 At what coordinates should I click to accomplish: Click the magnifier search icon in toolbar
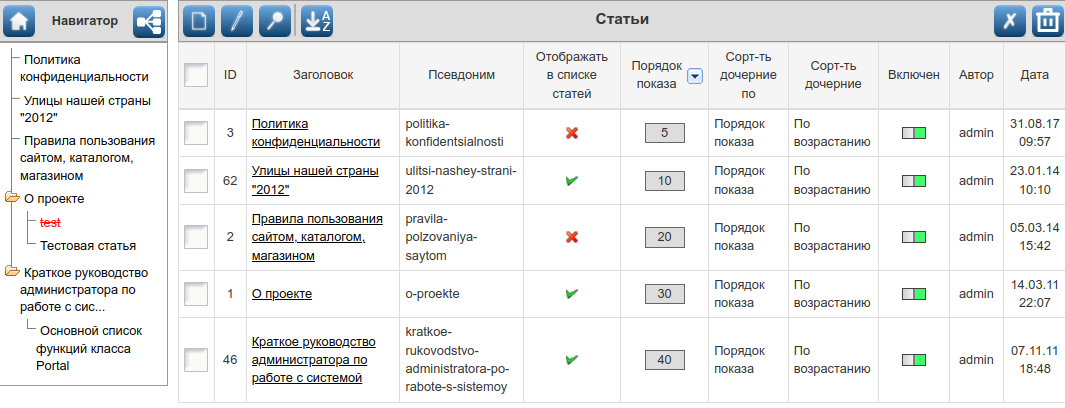274,21
